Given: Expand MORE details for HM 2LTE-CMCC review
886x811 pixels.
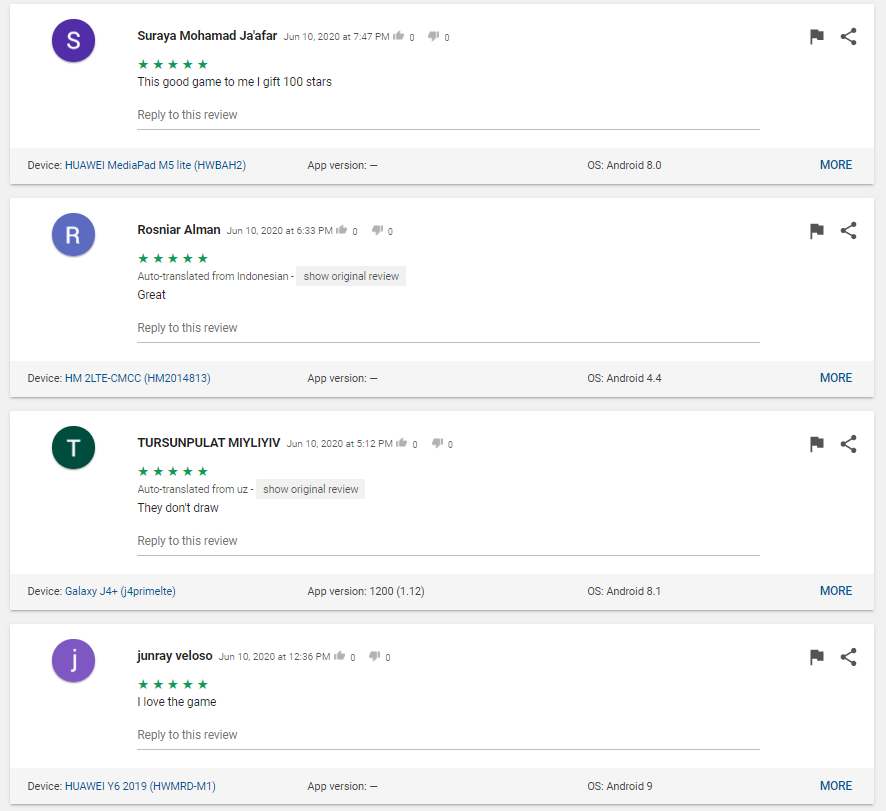Looking at the screenshot, I should point(835,378).
